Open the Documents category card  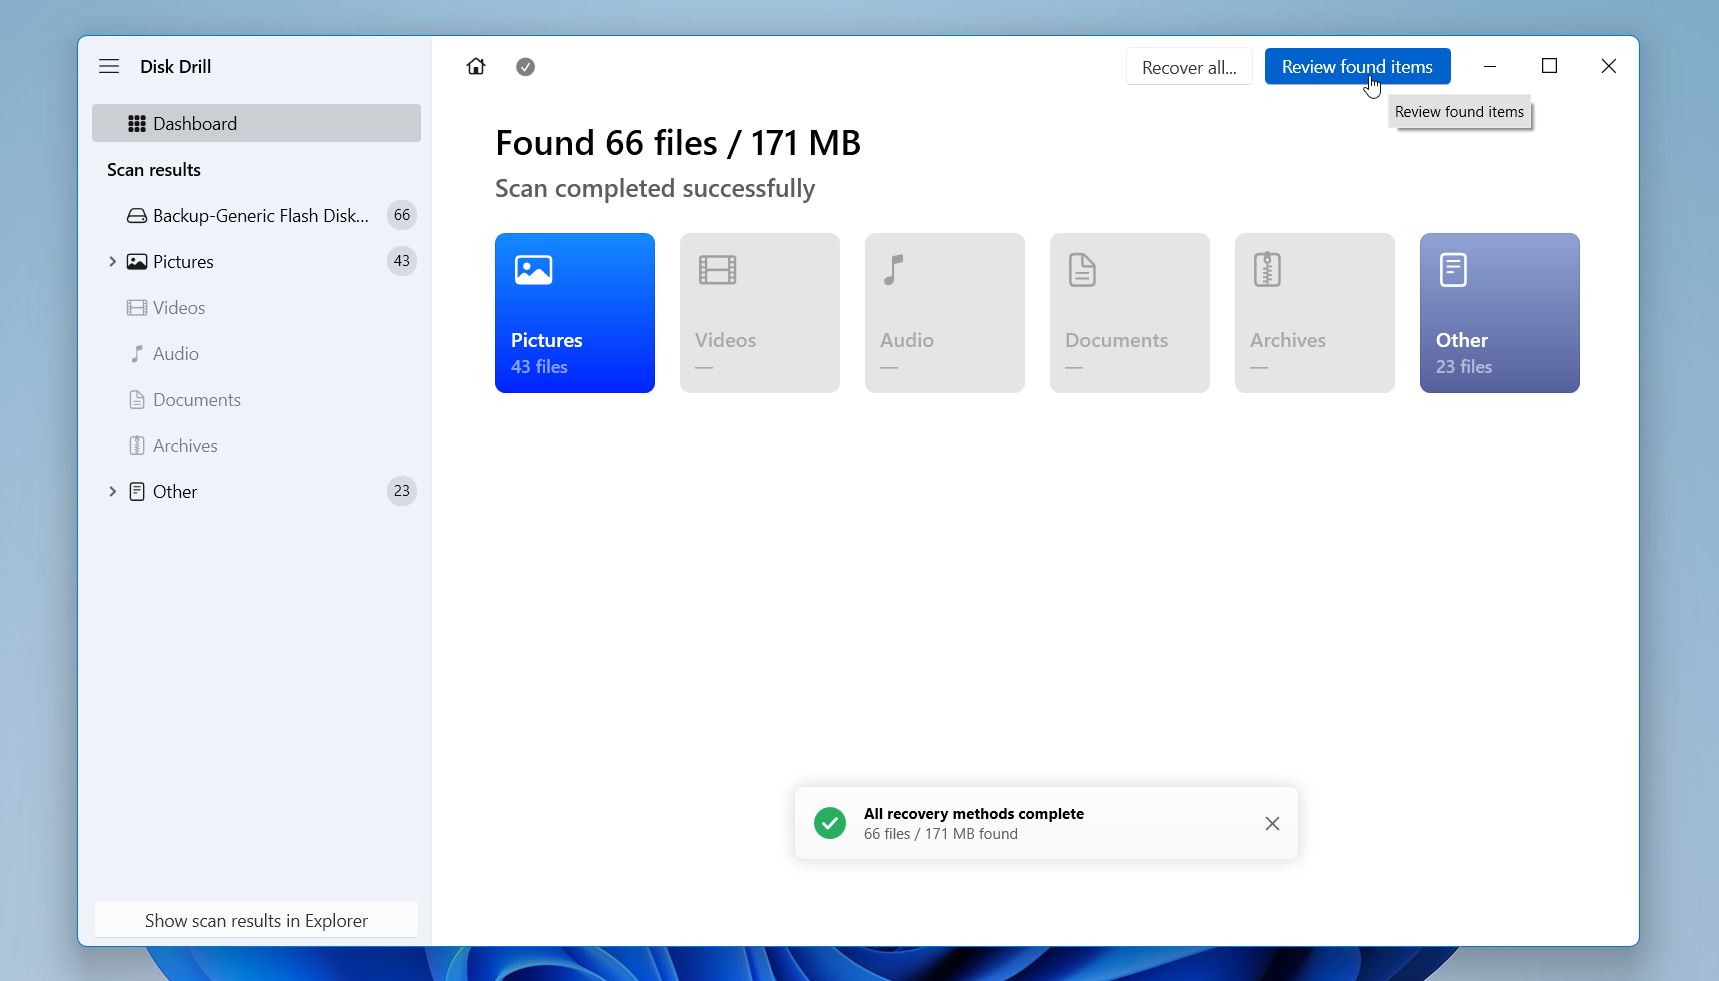1130,313
